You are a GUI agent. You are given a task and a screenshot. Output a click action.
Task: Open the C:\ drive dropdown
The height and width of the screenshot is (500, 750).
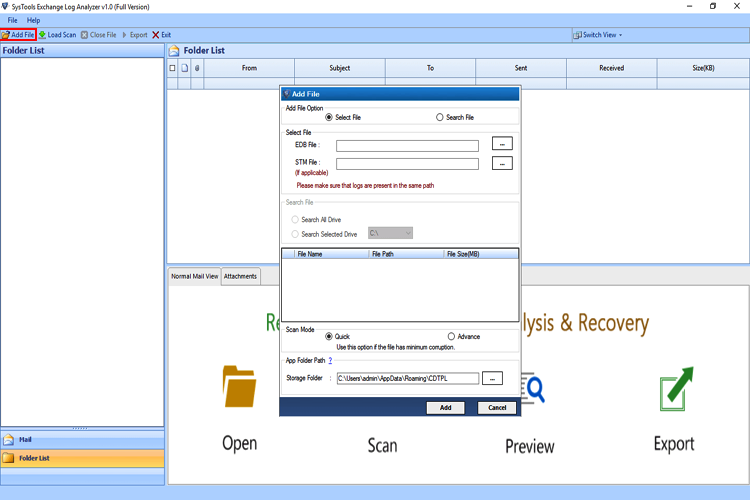(x=390, y=233)
